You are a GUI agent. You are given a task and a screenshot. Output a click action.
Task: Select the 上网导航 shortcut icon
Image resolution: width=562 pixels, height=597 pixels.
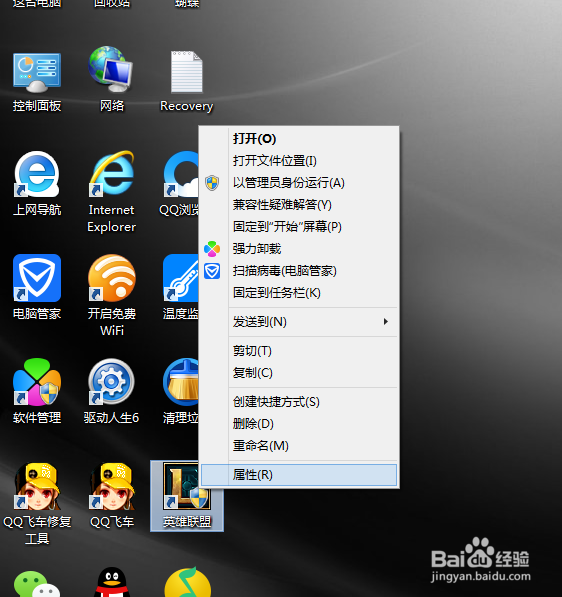37,174
